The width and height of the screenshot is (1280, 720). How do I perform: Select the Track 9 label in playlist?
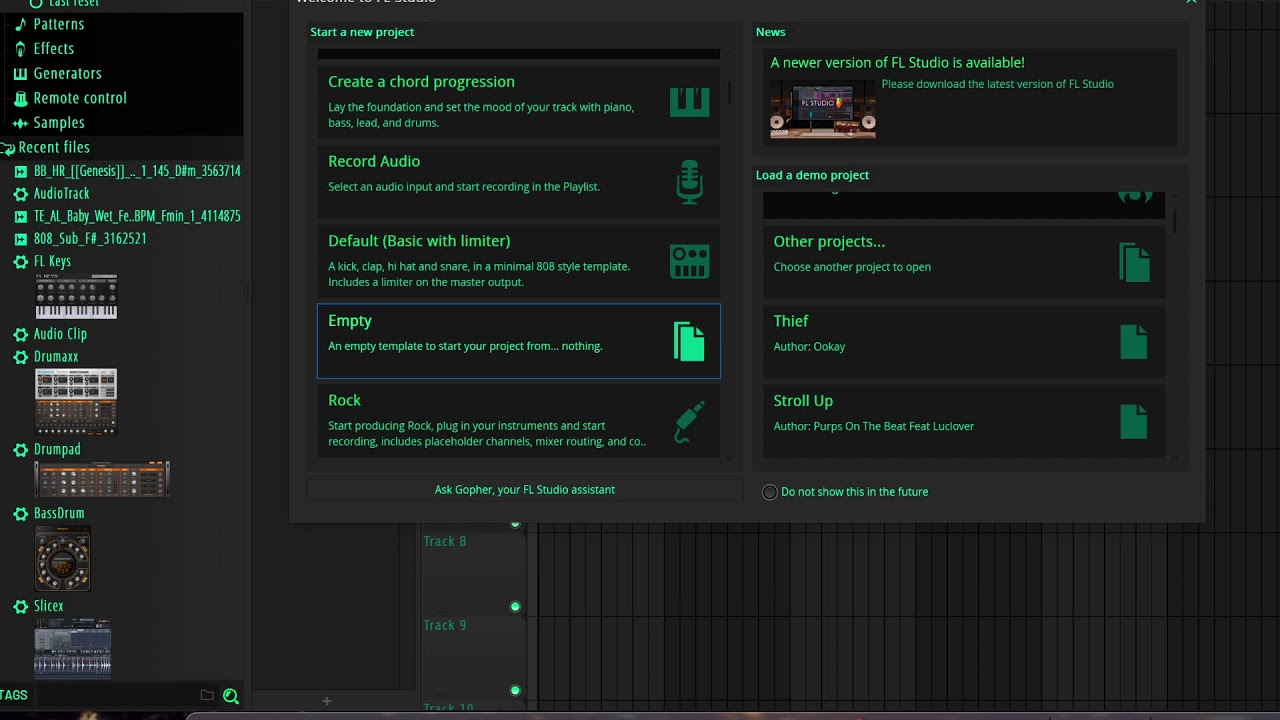[445, 625]
